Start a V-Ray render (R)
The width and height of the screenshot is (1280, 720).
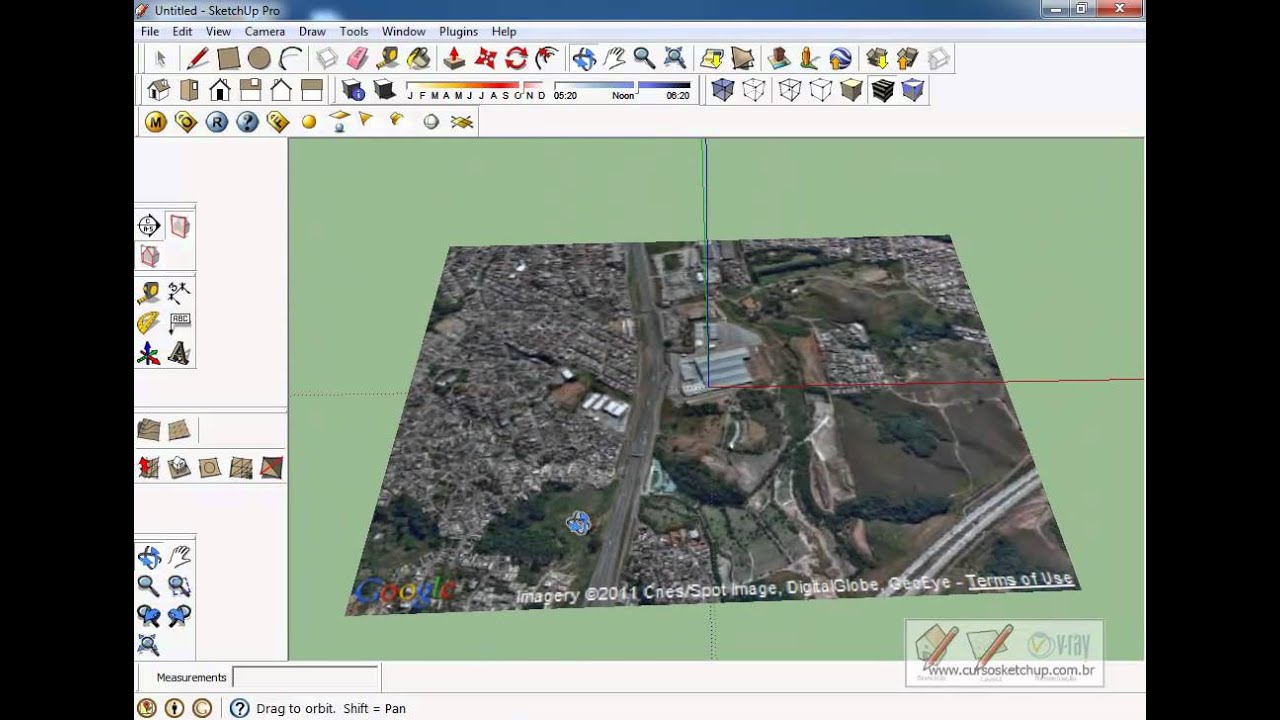coord(217,122)
